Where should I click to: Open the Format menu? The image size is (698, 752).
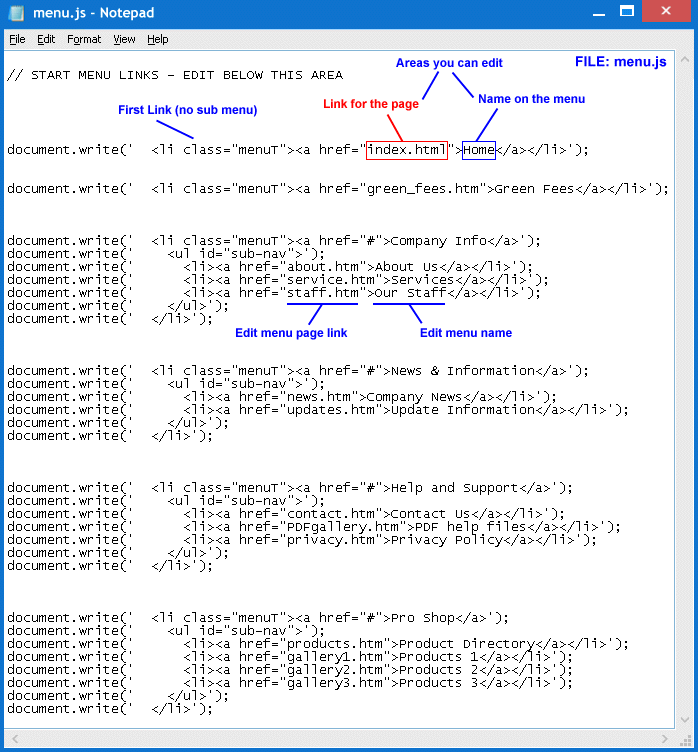[x=84, y=39]
